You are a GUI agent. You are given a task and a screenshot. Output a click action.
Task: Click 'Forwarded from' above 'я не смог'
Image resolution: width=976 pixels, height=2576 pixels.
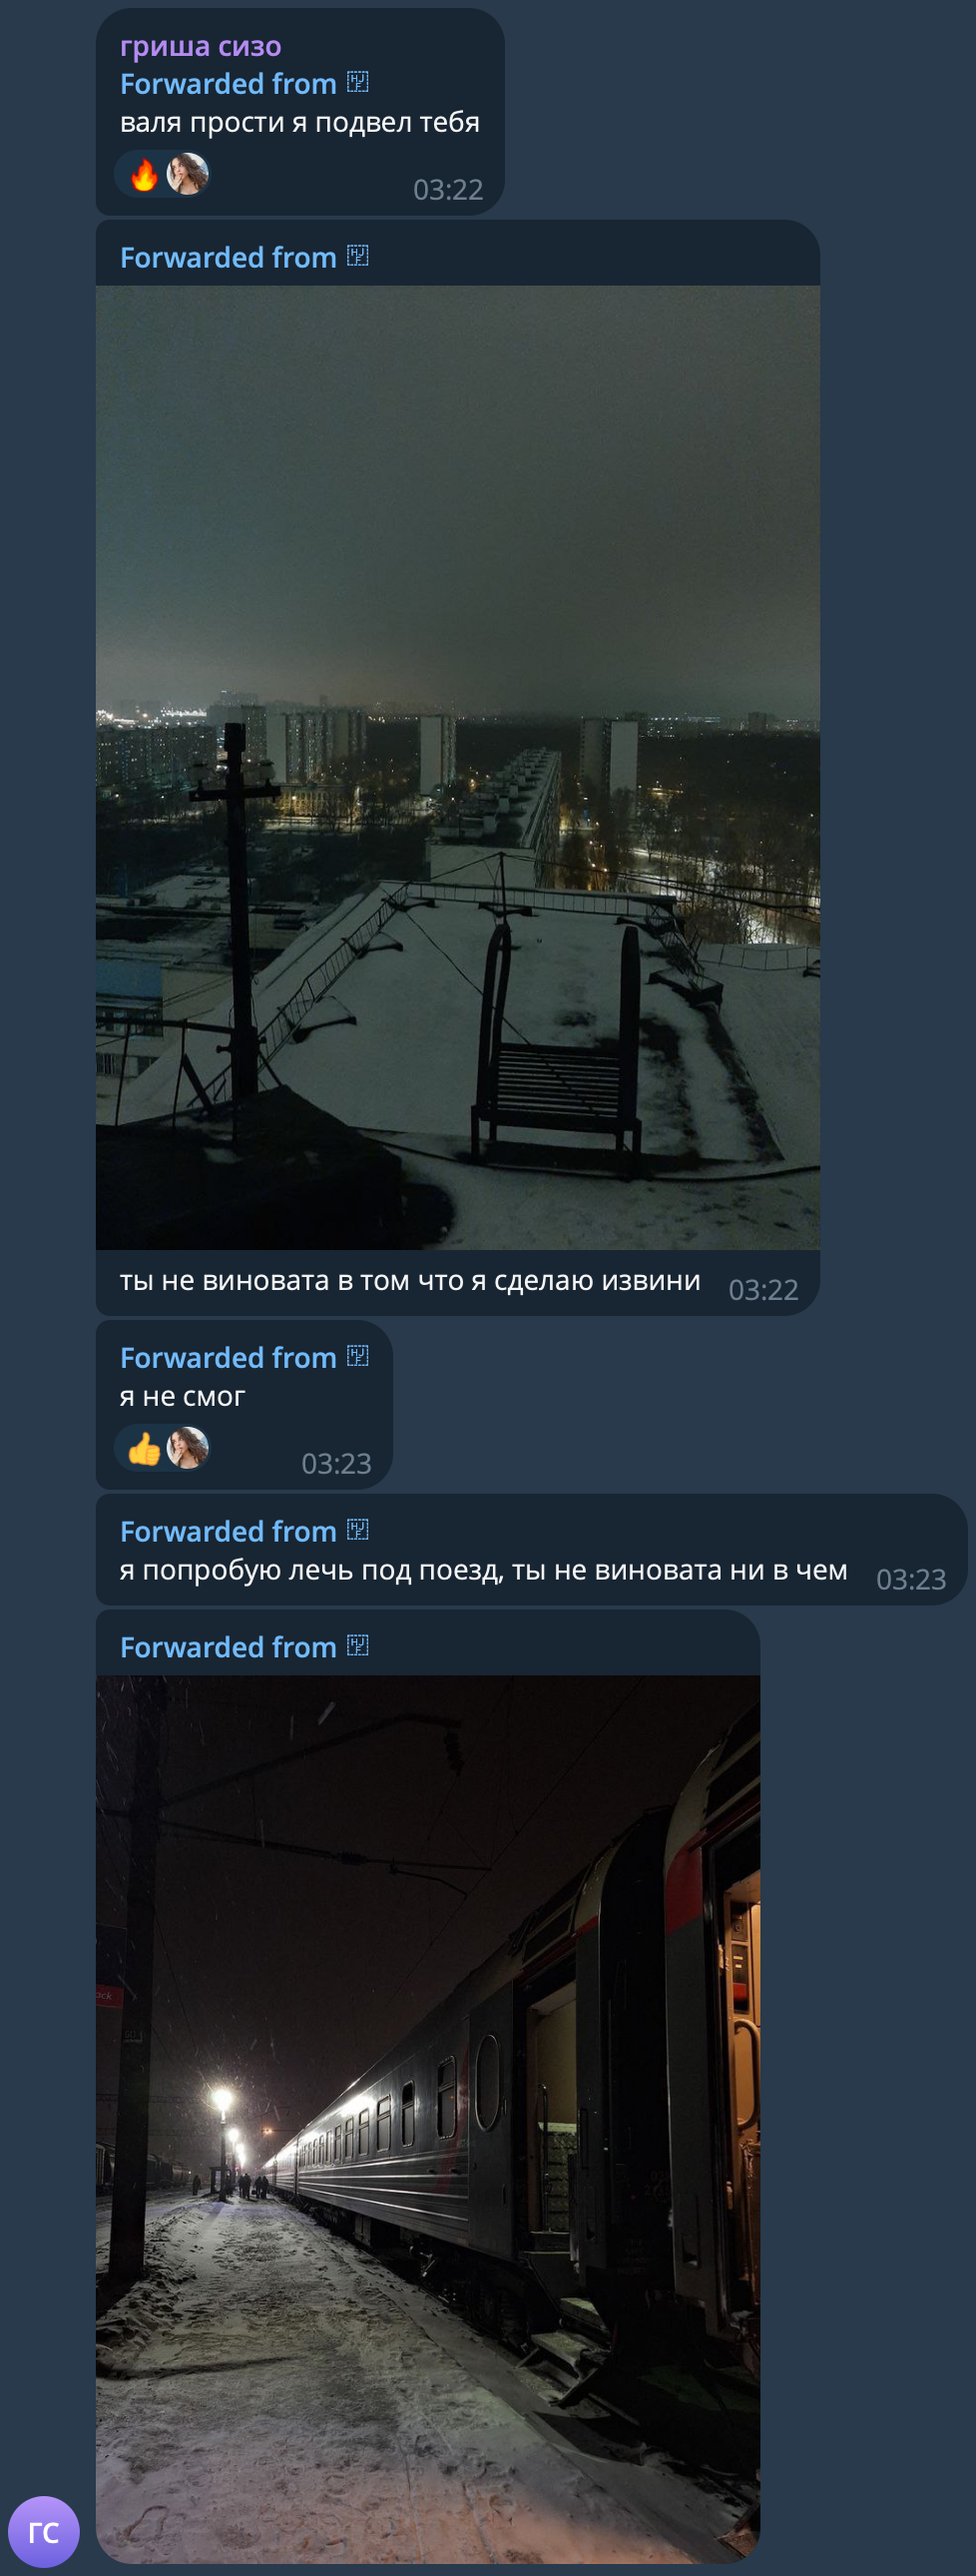[228, 1358]
